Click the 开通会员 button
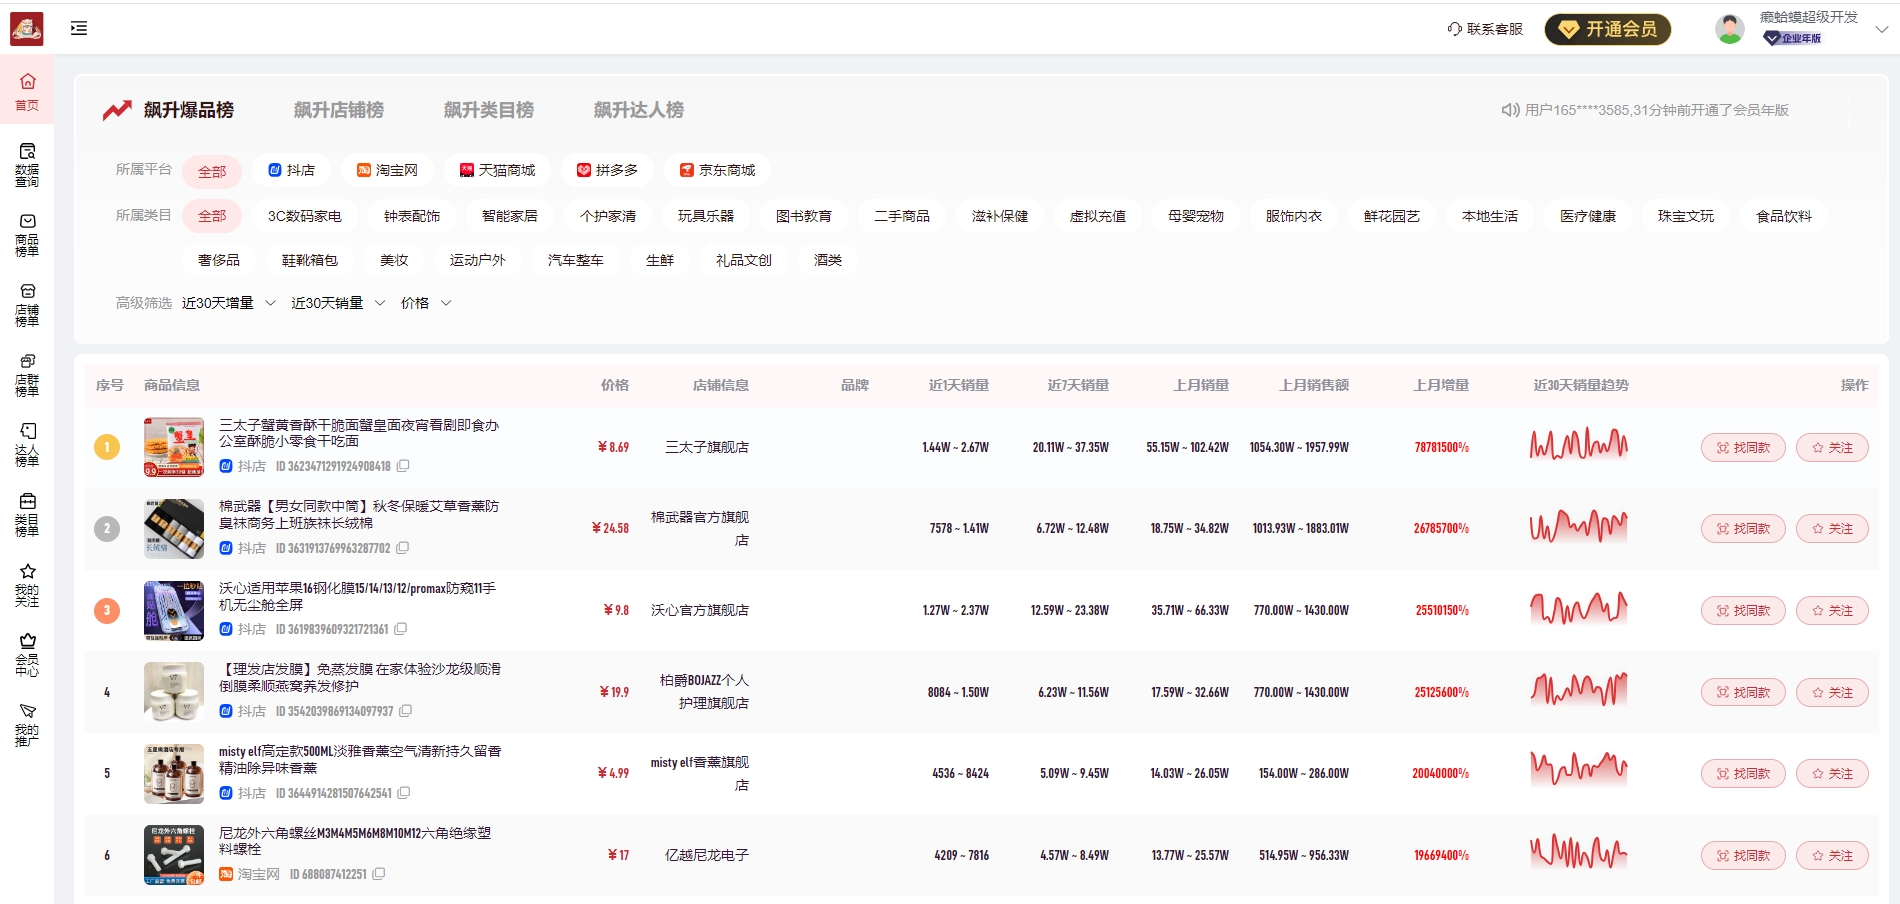This screenshot has height=904, width=1900. (x=1607, y=29)
